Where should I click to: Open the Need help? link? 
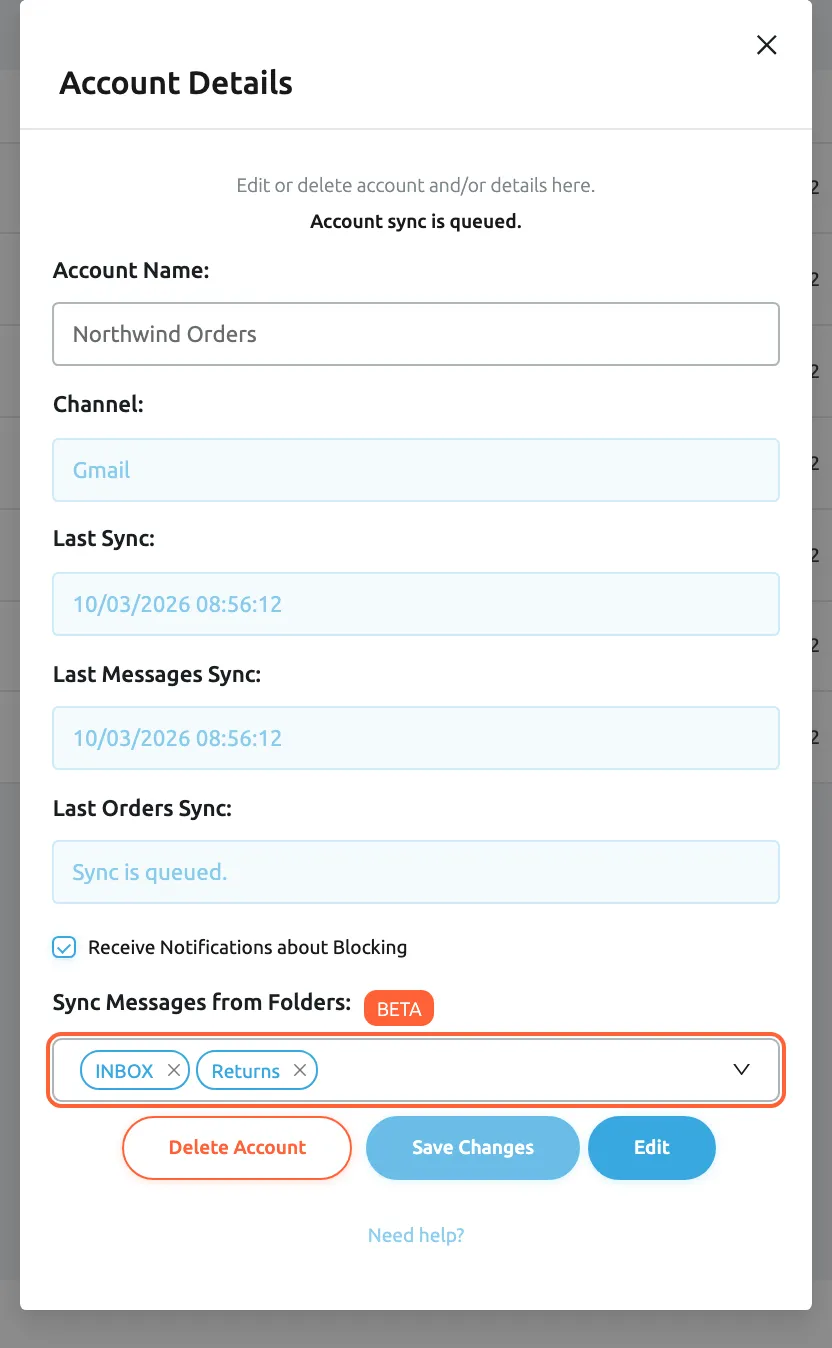(x=416, y=1235)
